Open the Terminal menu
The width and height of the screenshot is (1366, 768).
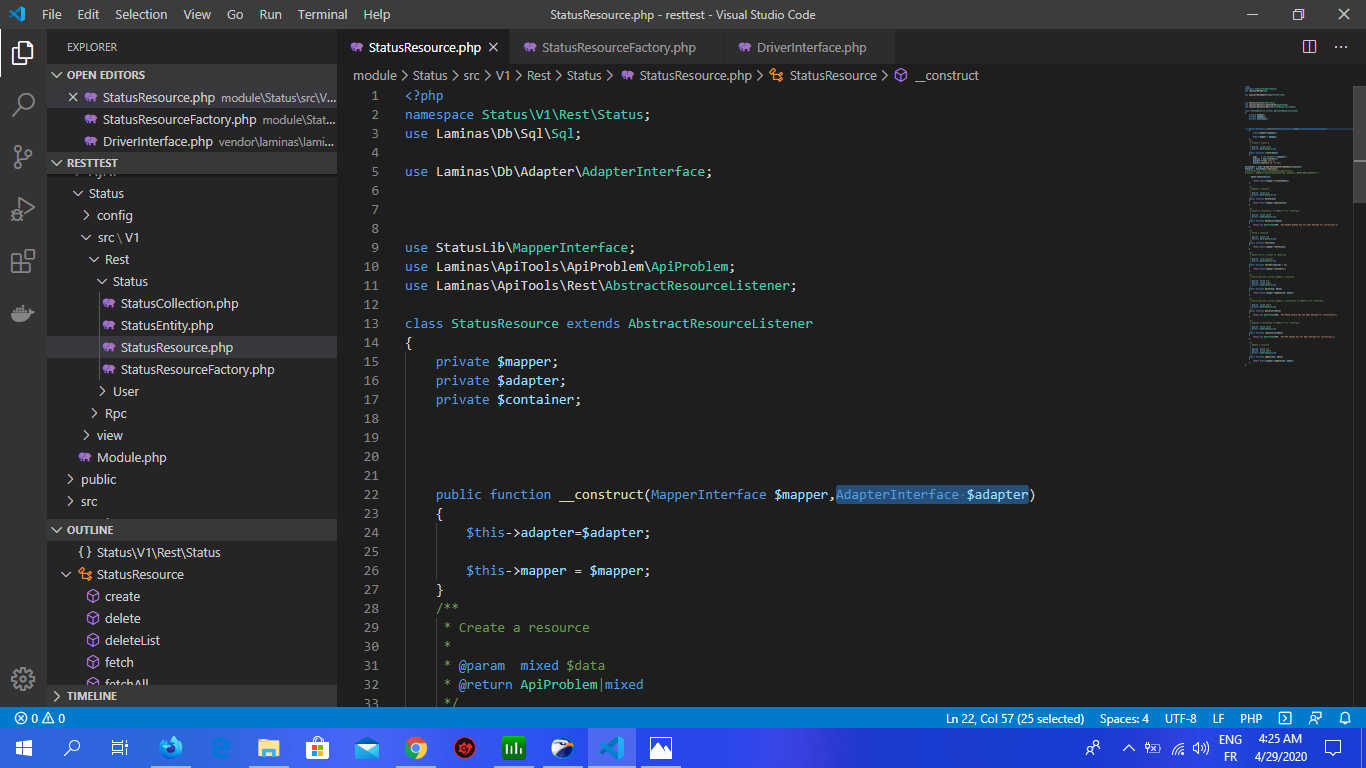(322, 15)
